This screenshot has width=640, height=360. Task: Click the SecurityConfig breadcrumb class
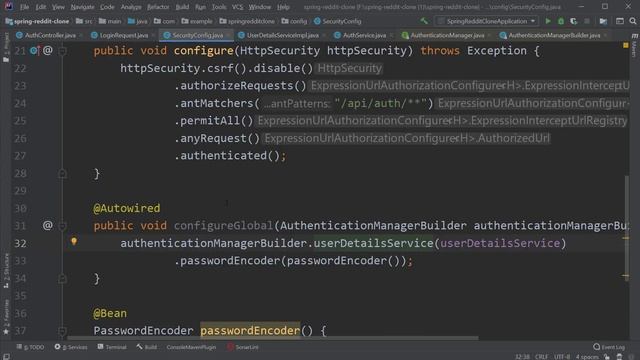click(338, 21)
